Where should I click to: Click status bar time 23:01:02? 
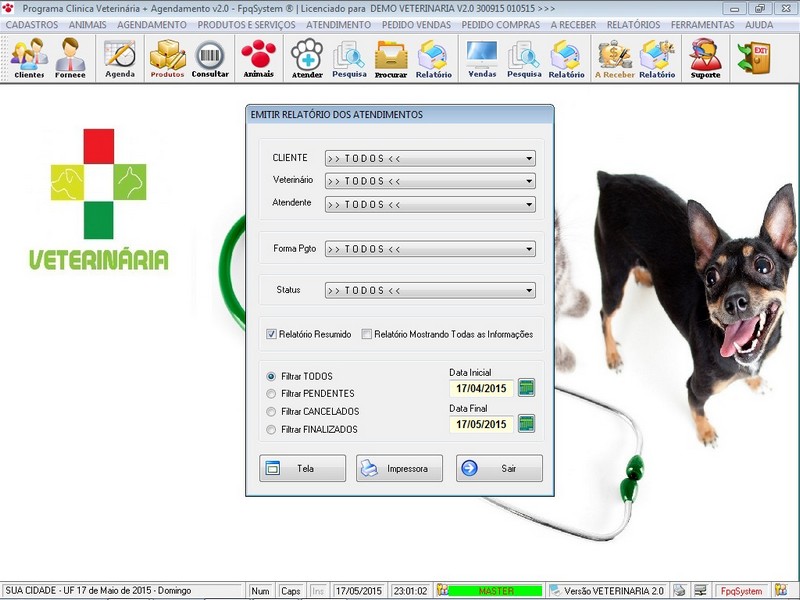point(411,591)
